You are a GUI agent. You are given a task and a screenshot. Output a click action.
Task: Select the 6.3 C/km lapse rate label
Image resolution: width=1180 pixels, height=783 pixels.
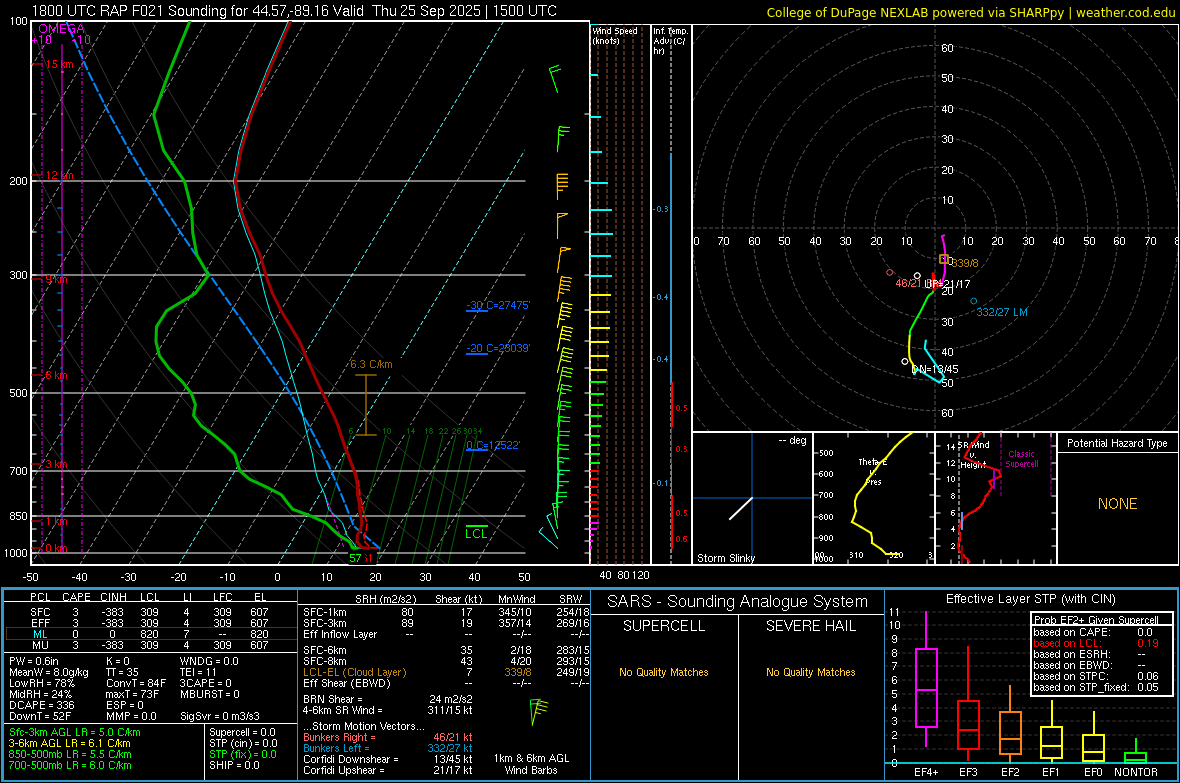(x=371, y=364)
